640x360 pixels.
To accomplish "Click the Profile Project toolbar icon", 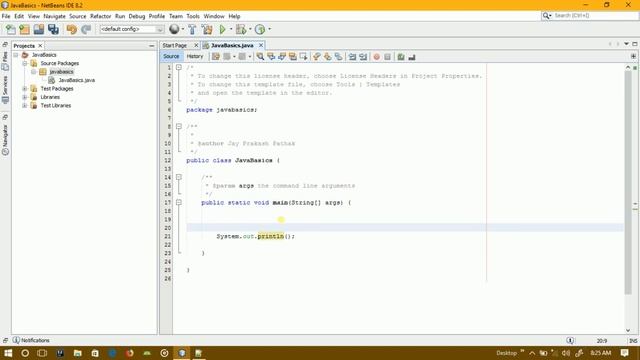I will (260, 29).
